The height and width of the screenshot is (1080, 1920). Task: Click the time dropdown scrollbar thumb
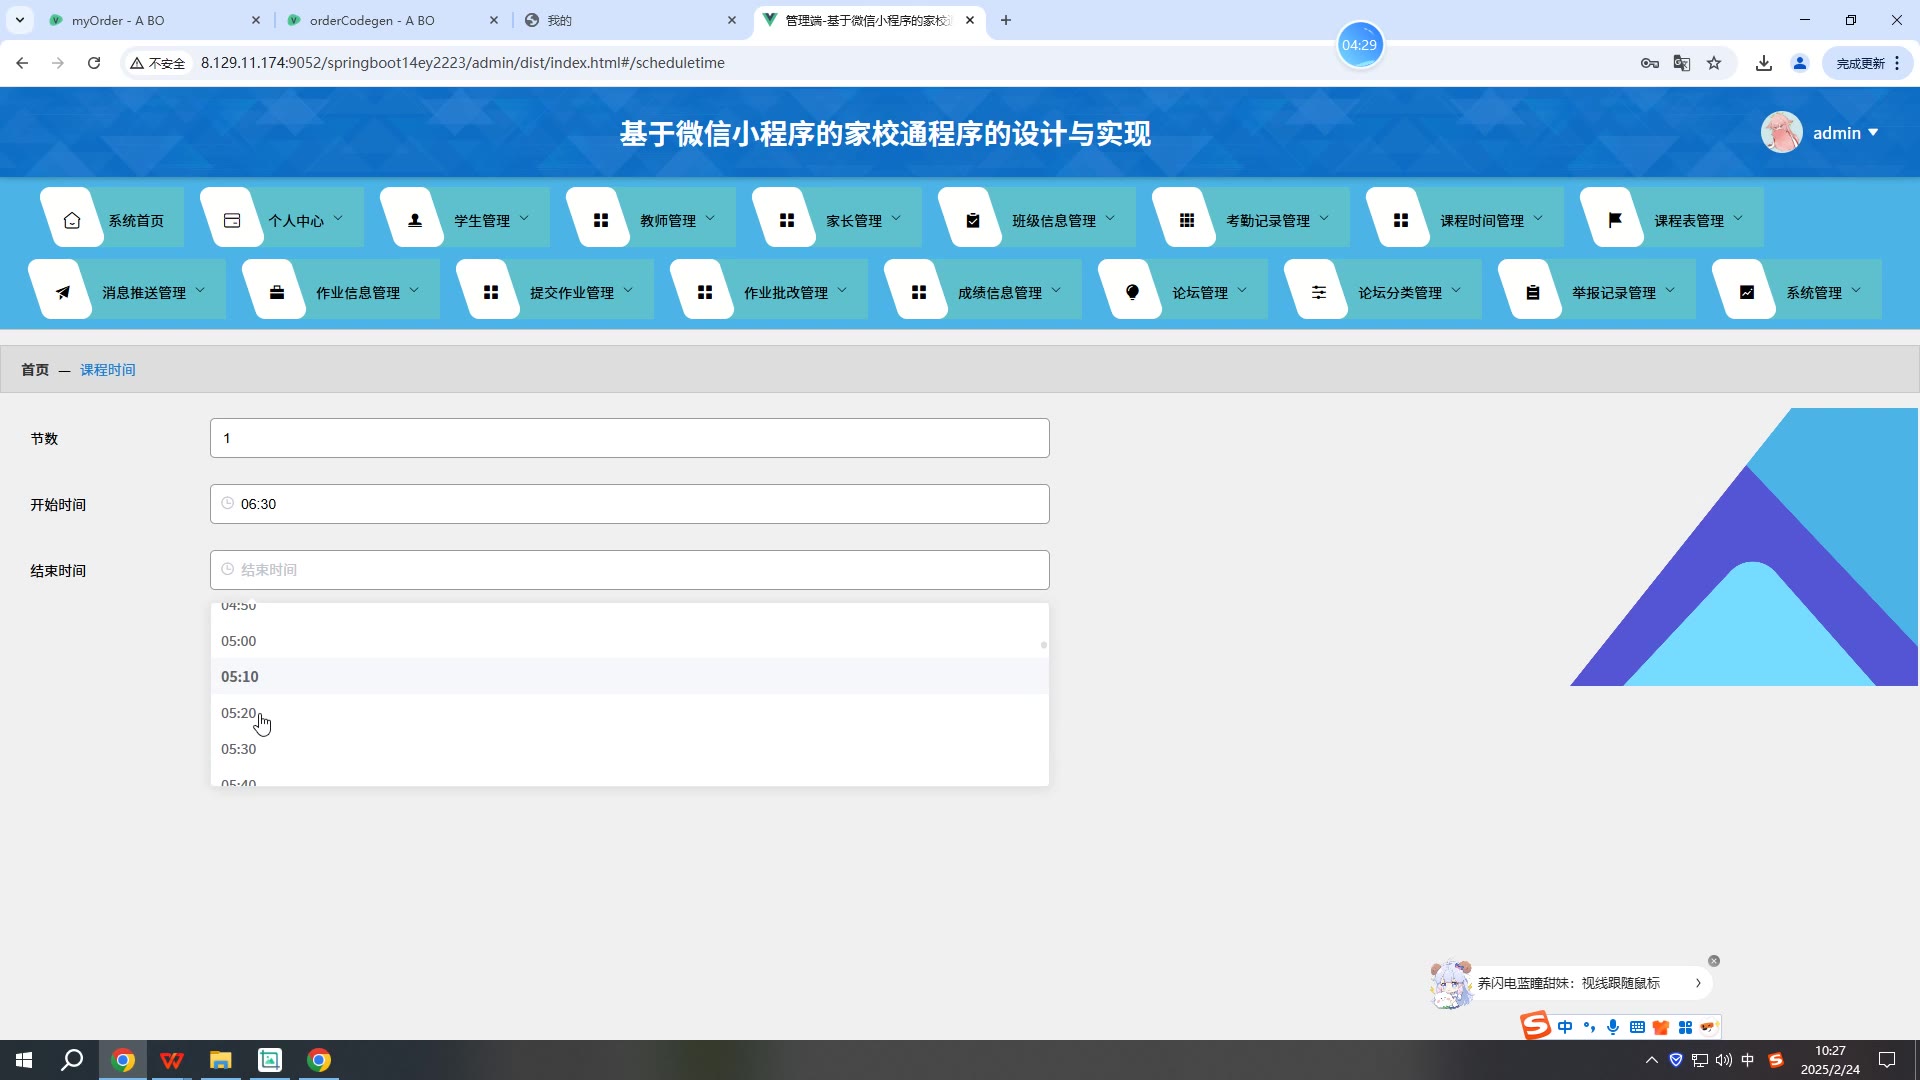(1044, 645)
